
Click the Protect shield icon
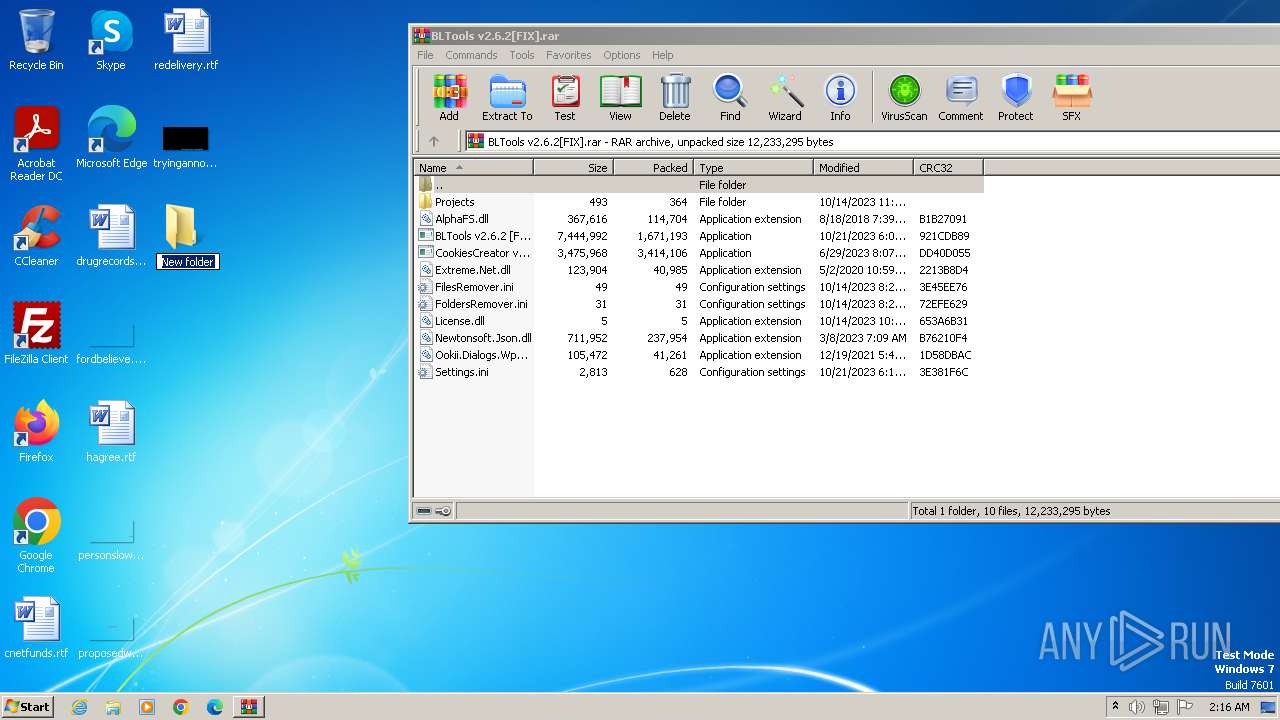(x=1016, y=98)
